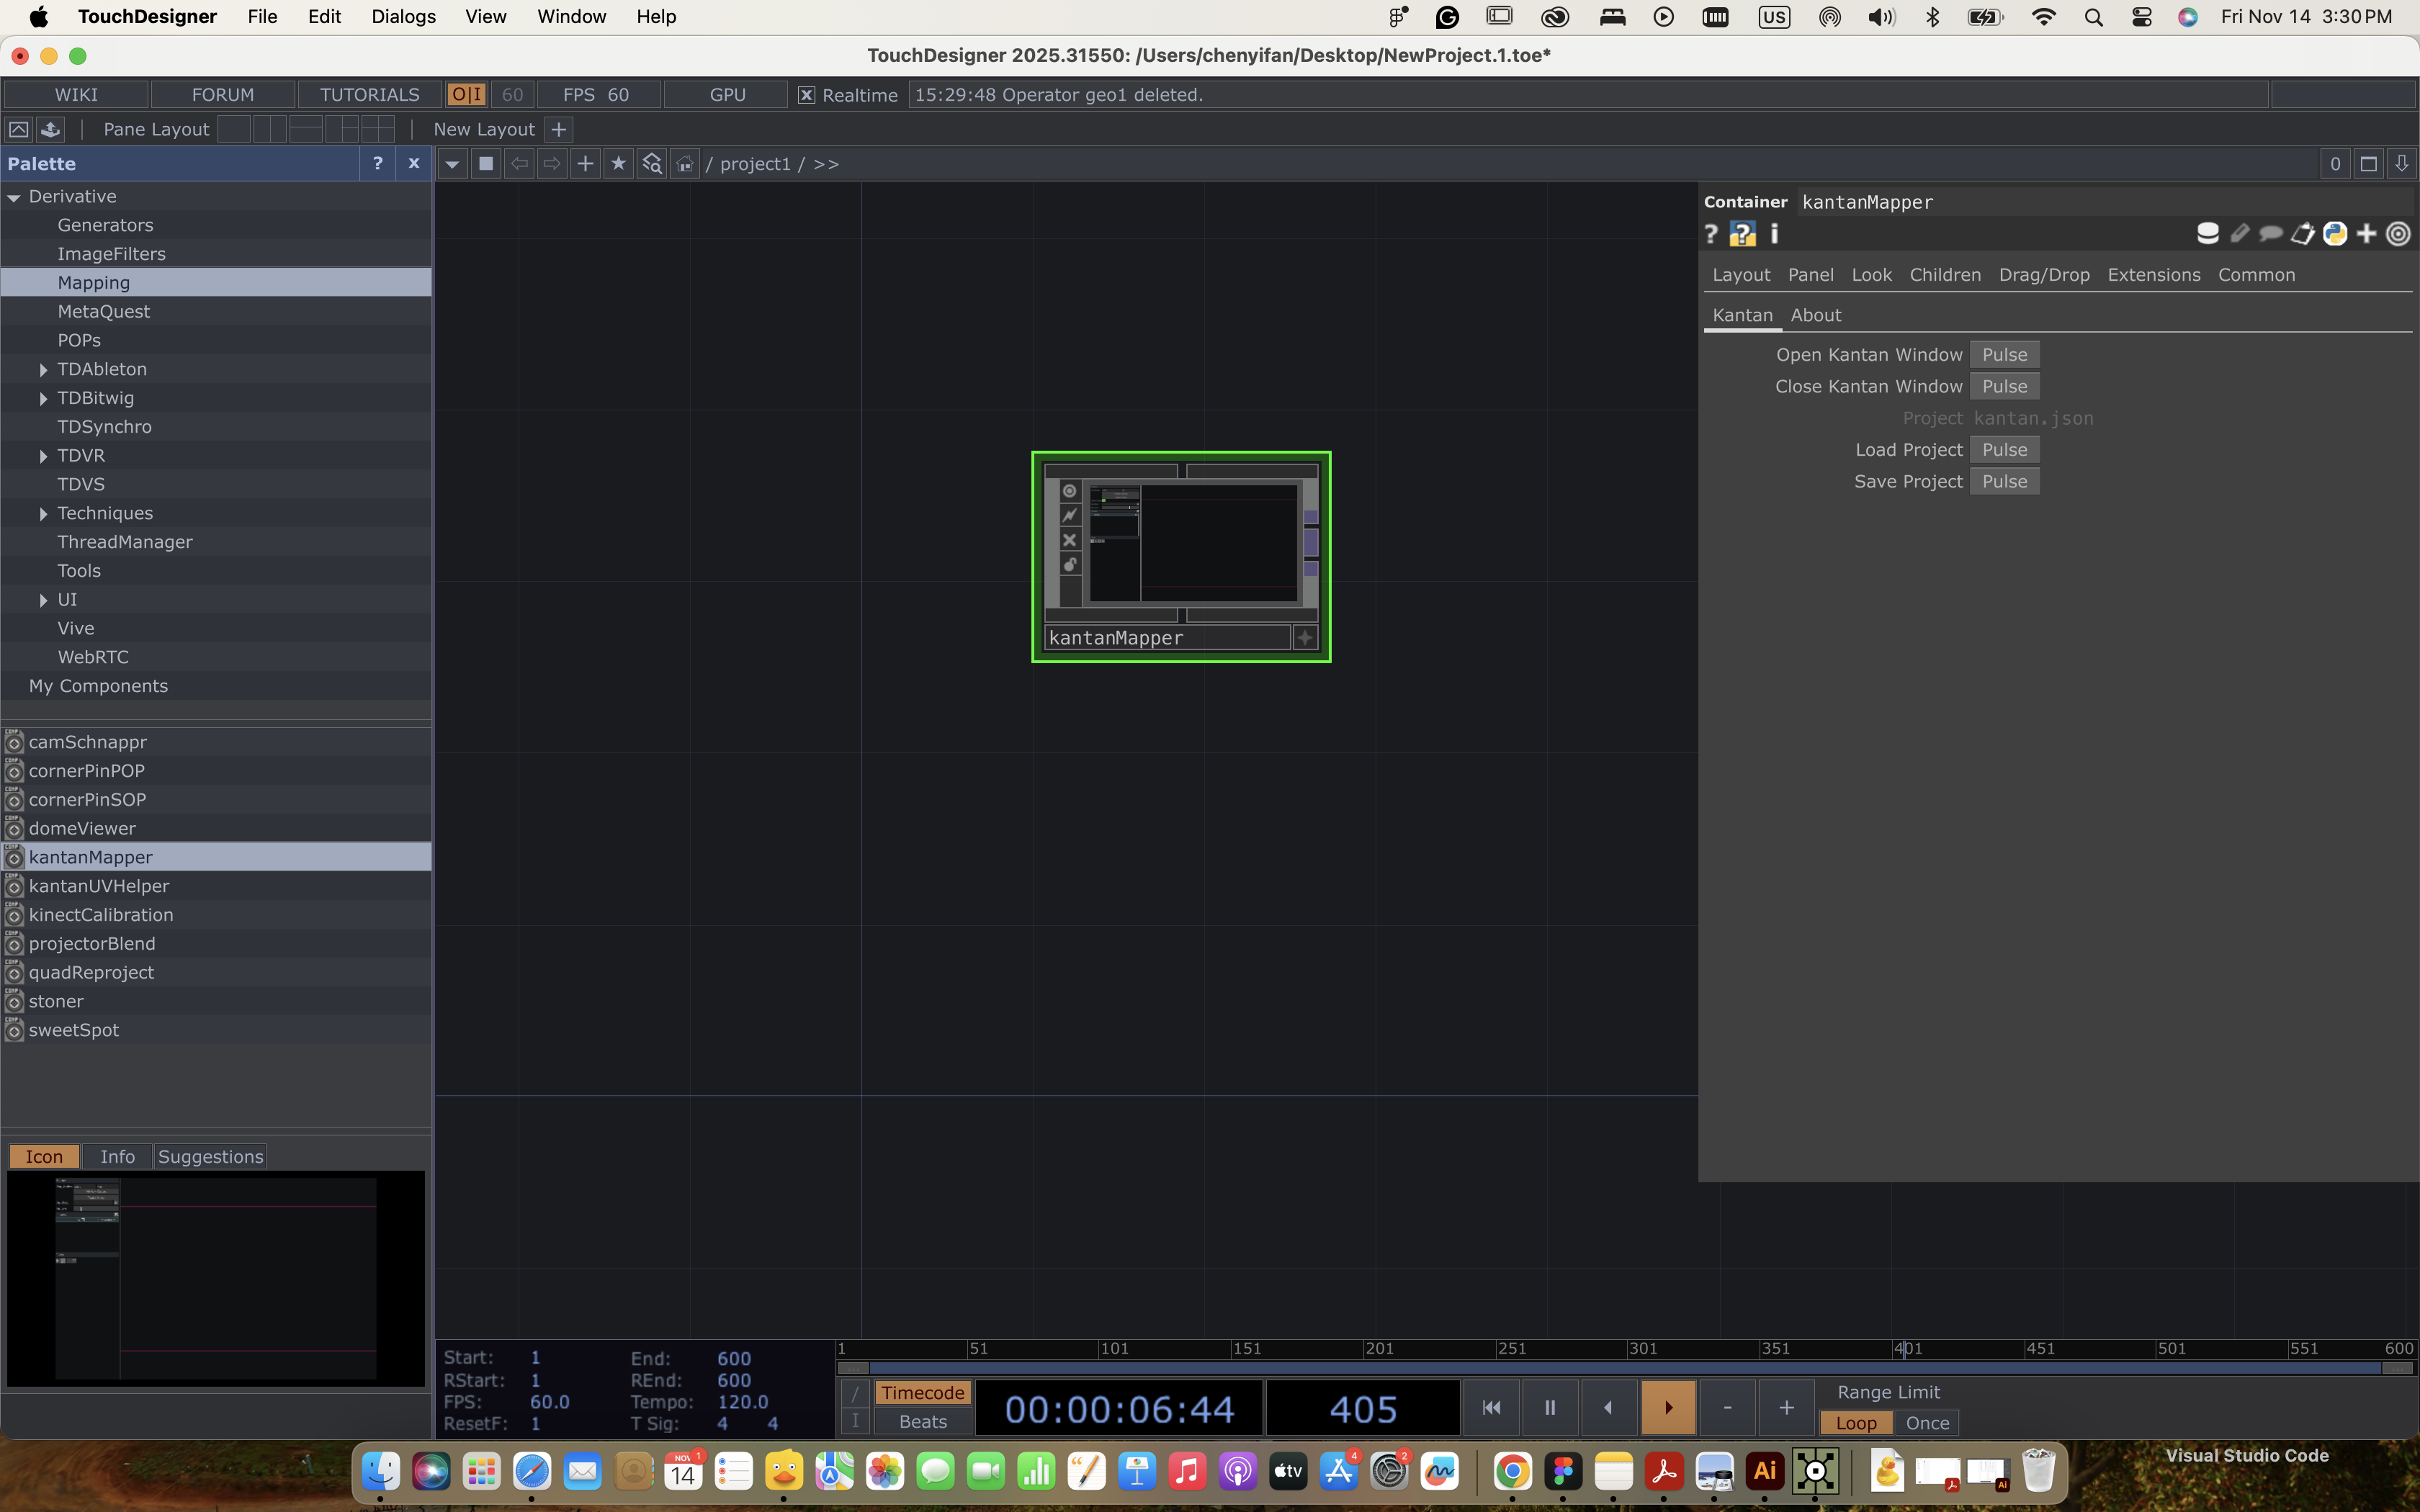Click the home network icon in path bar
The height and width of the screenshot is (1512, 2420).
(x=685, y=164)
